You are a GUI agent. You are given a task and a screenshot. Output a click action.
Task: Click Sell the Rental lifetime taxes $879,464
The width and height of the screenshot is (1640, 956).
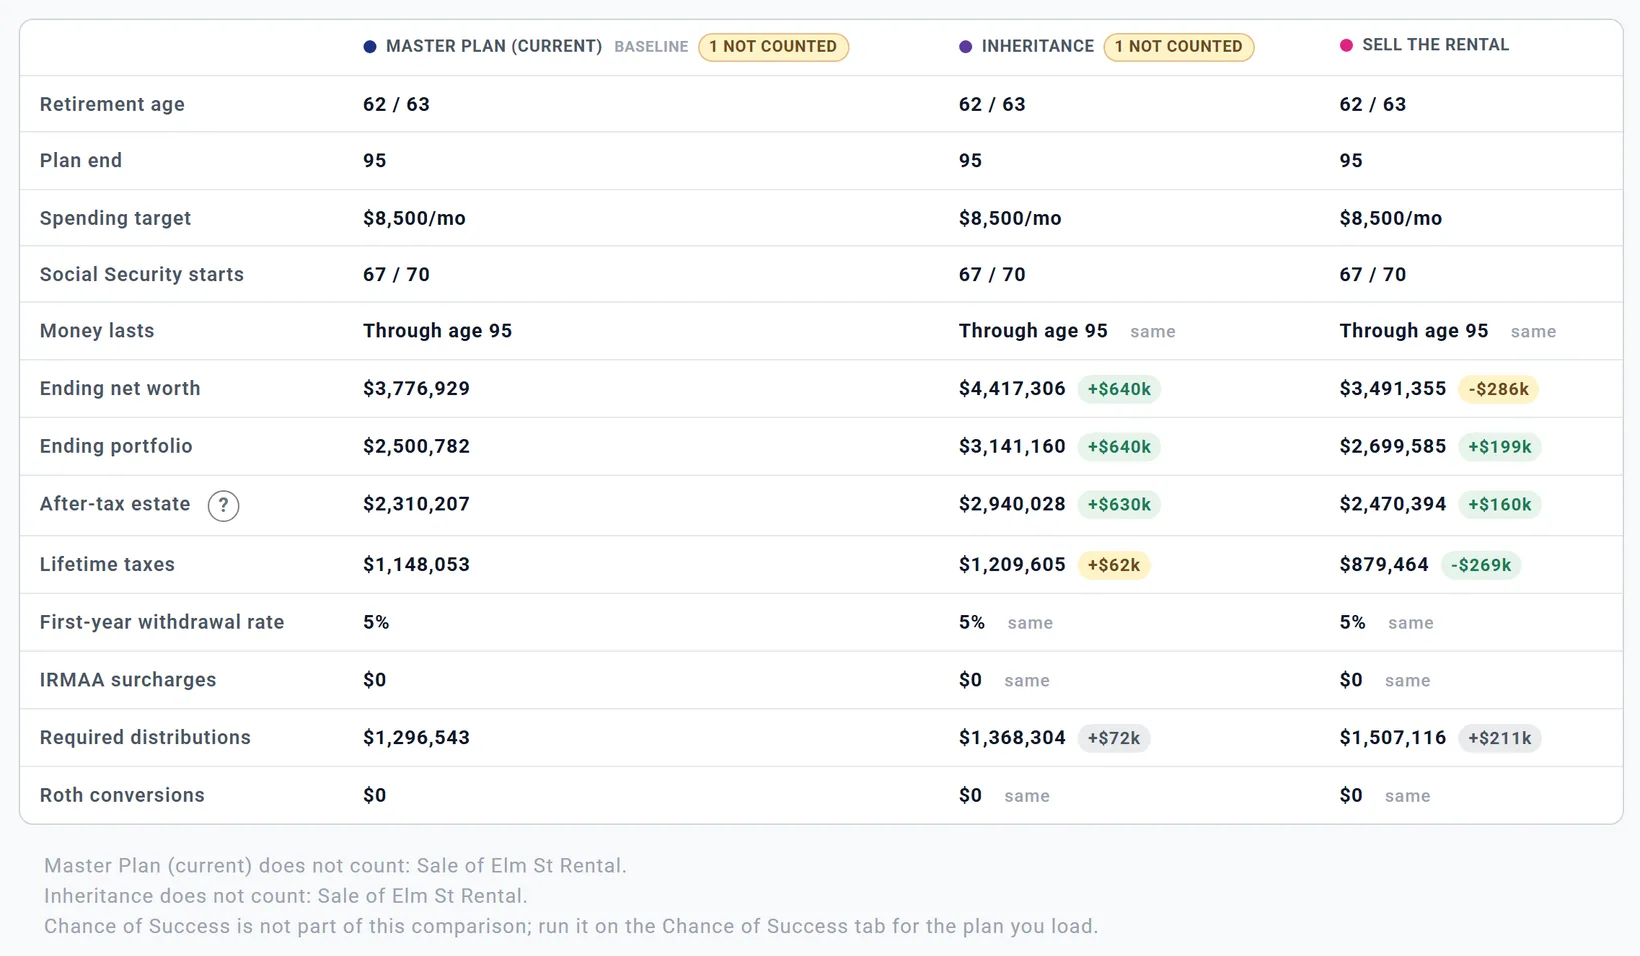[x=1384, y=564]
